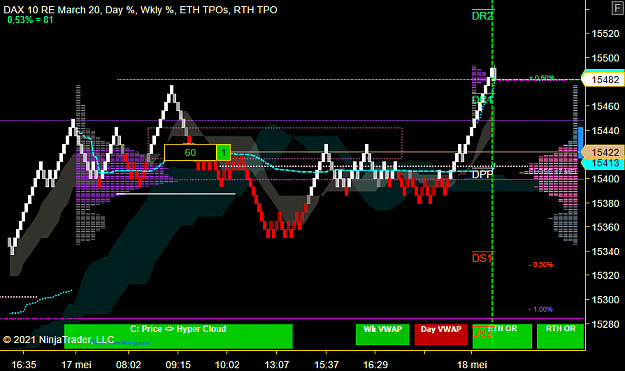Click the green DR1 pivot label
The width and height of the screenshot is (625, 371).
click(x=482, y=99)
